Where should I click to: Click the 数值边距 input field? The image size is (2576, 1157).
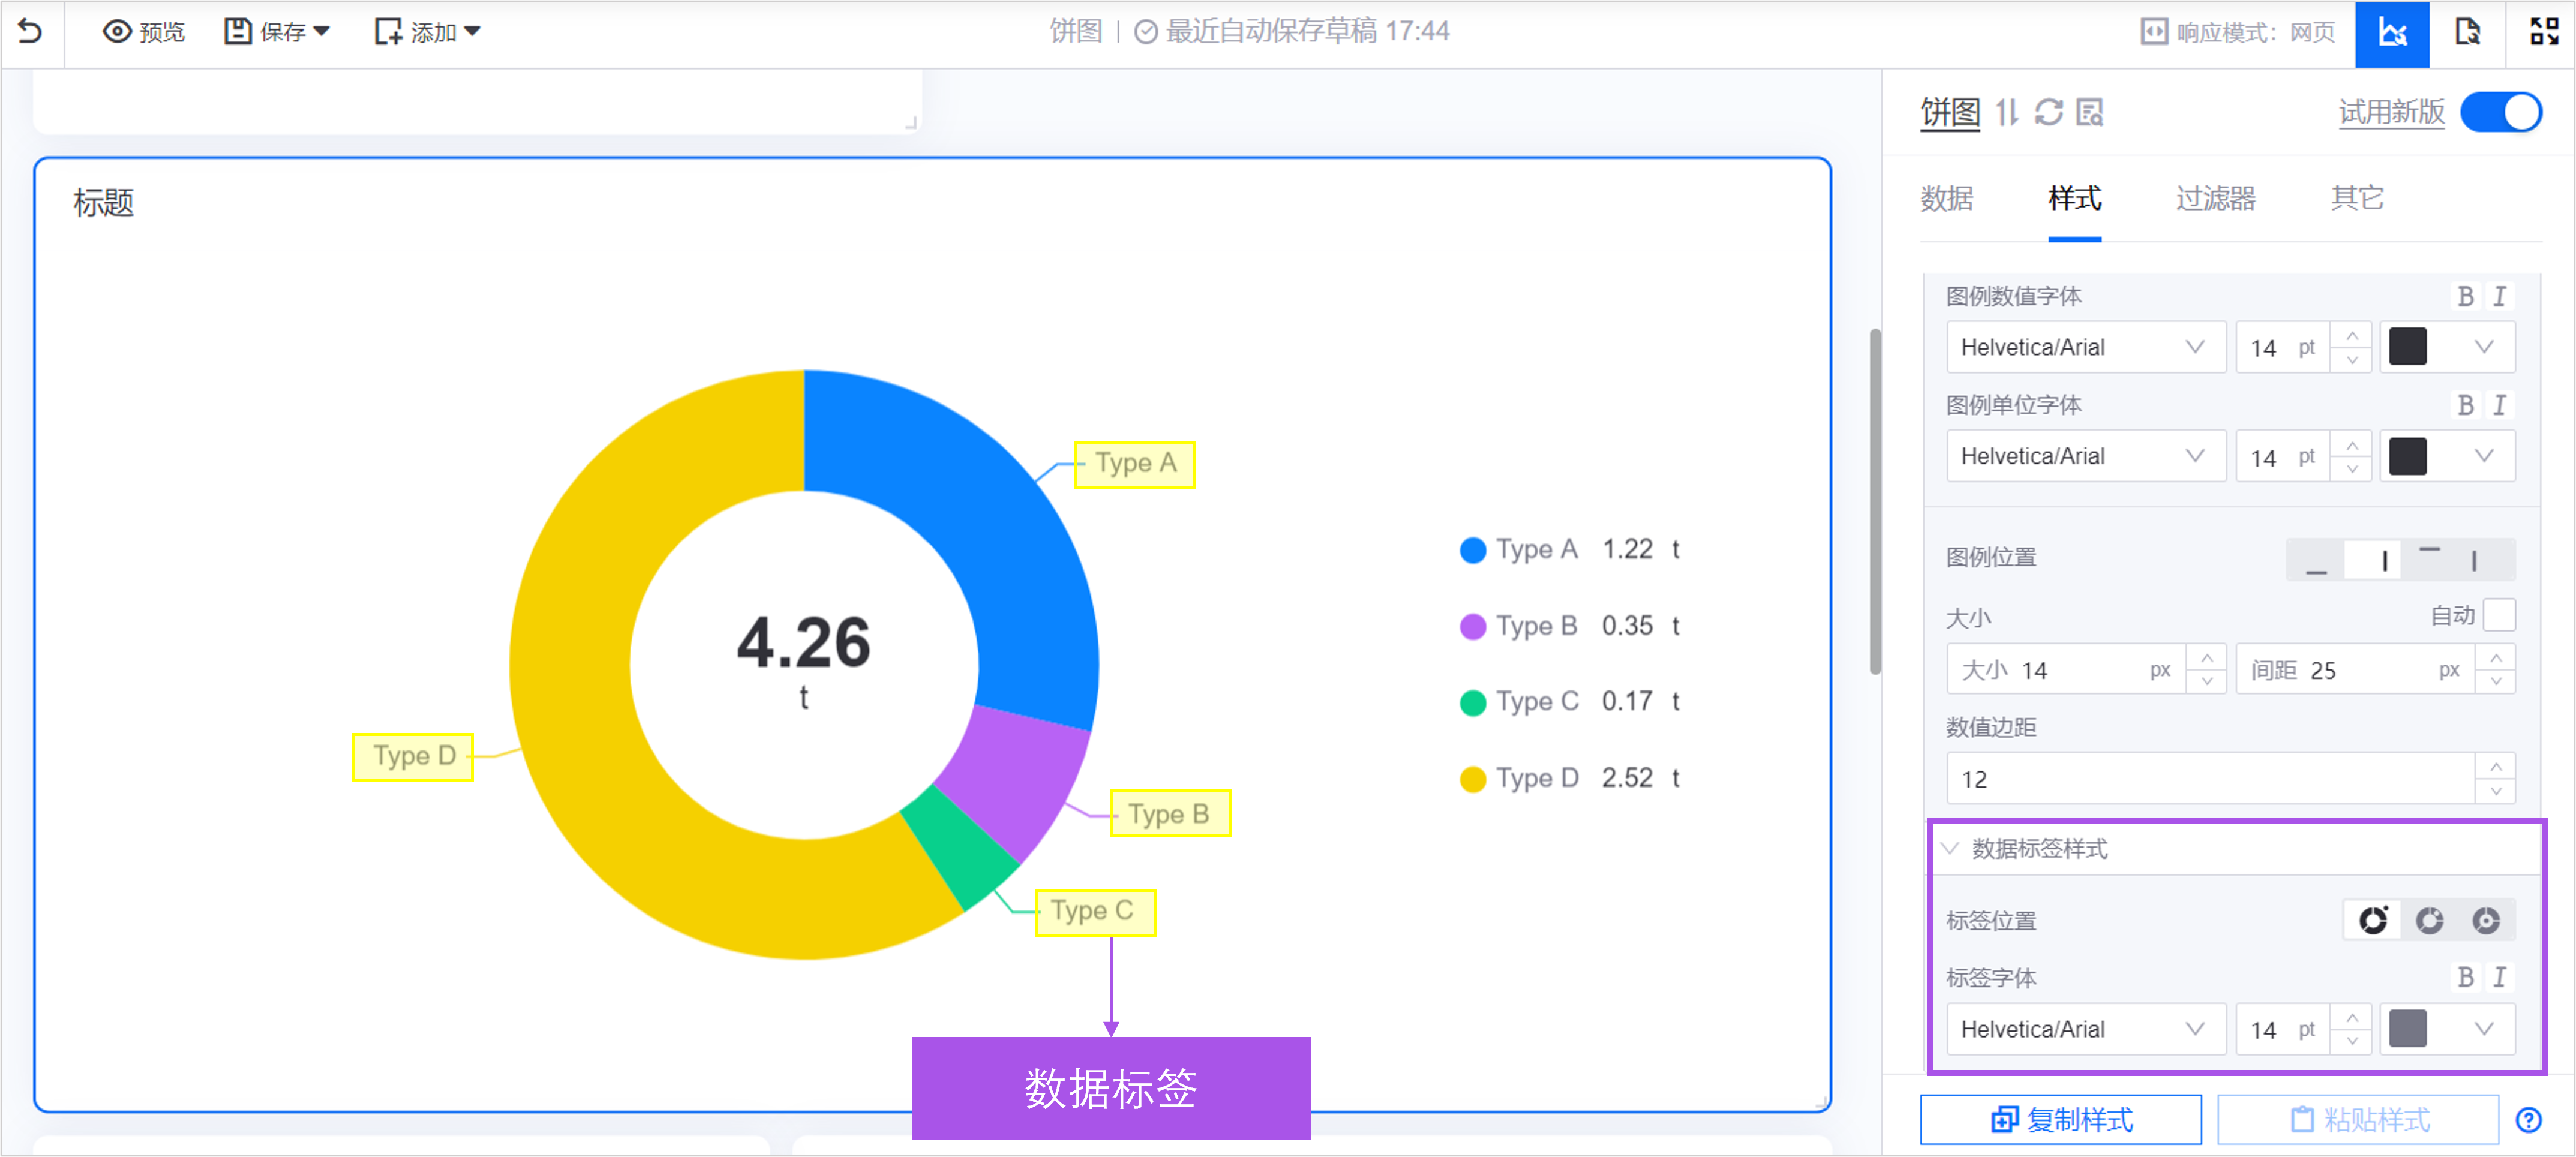click(2210, 779)
